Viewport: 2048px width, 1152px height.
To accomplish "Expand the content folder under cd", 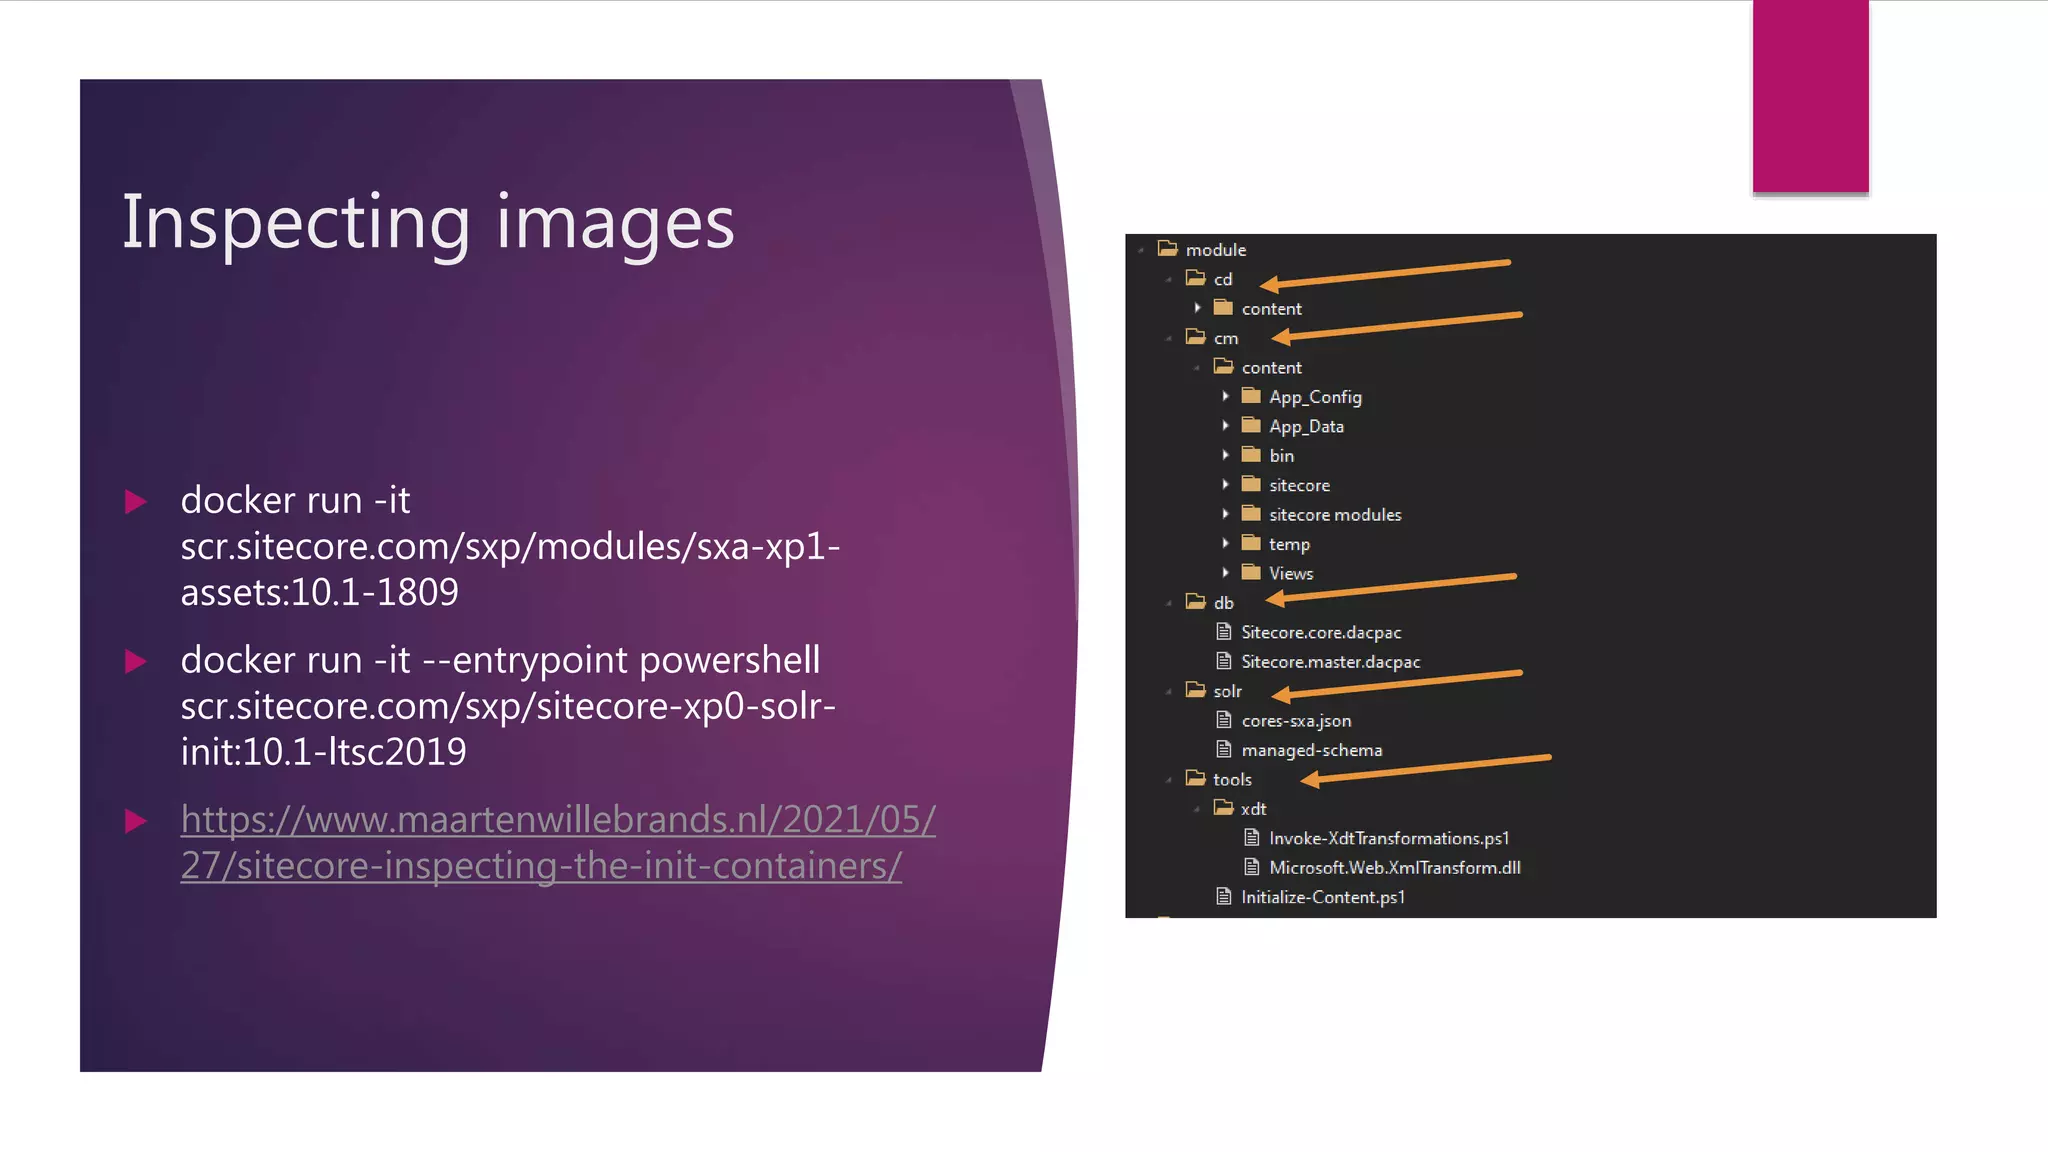I will 1197,308.
